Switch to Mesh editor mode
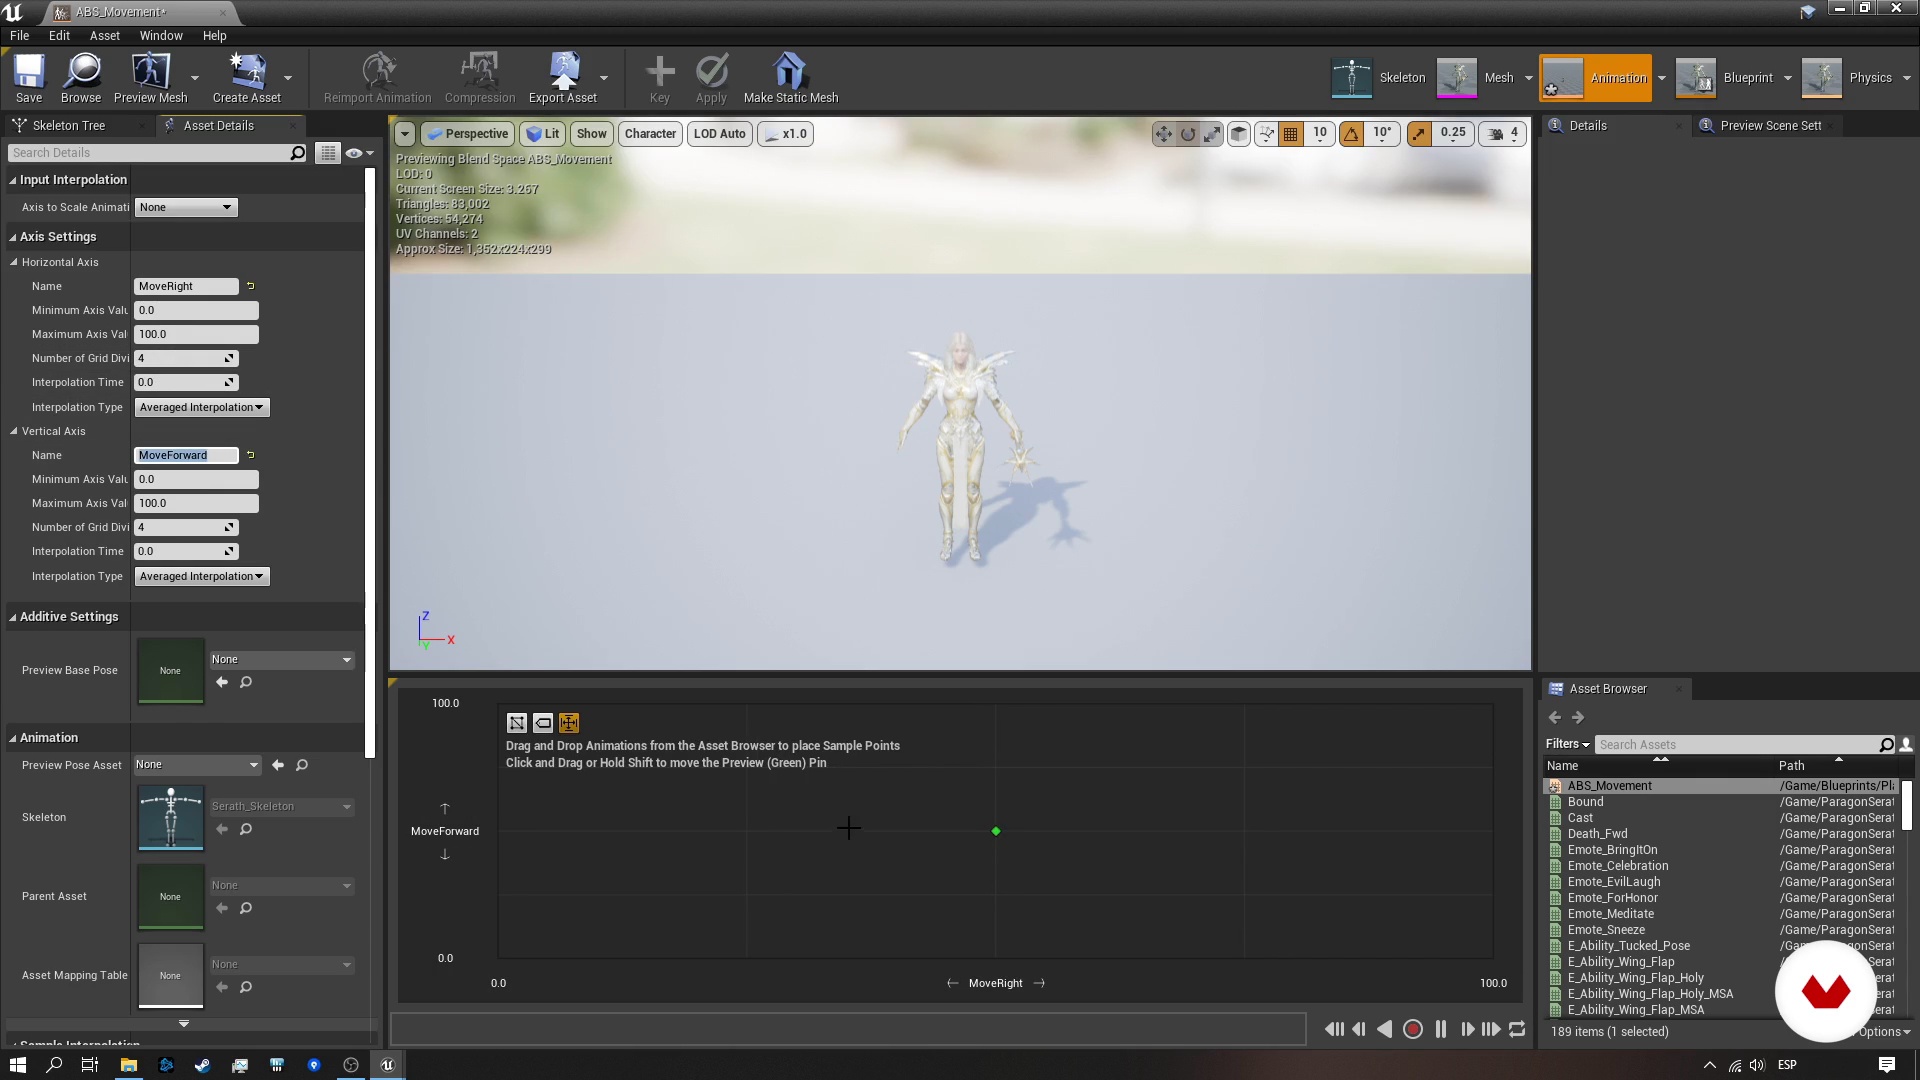The image size is (1920, 1080). tap(1476, 78)
